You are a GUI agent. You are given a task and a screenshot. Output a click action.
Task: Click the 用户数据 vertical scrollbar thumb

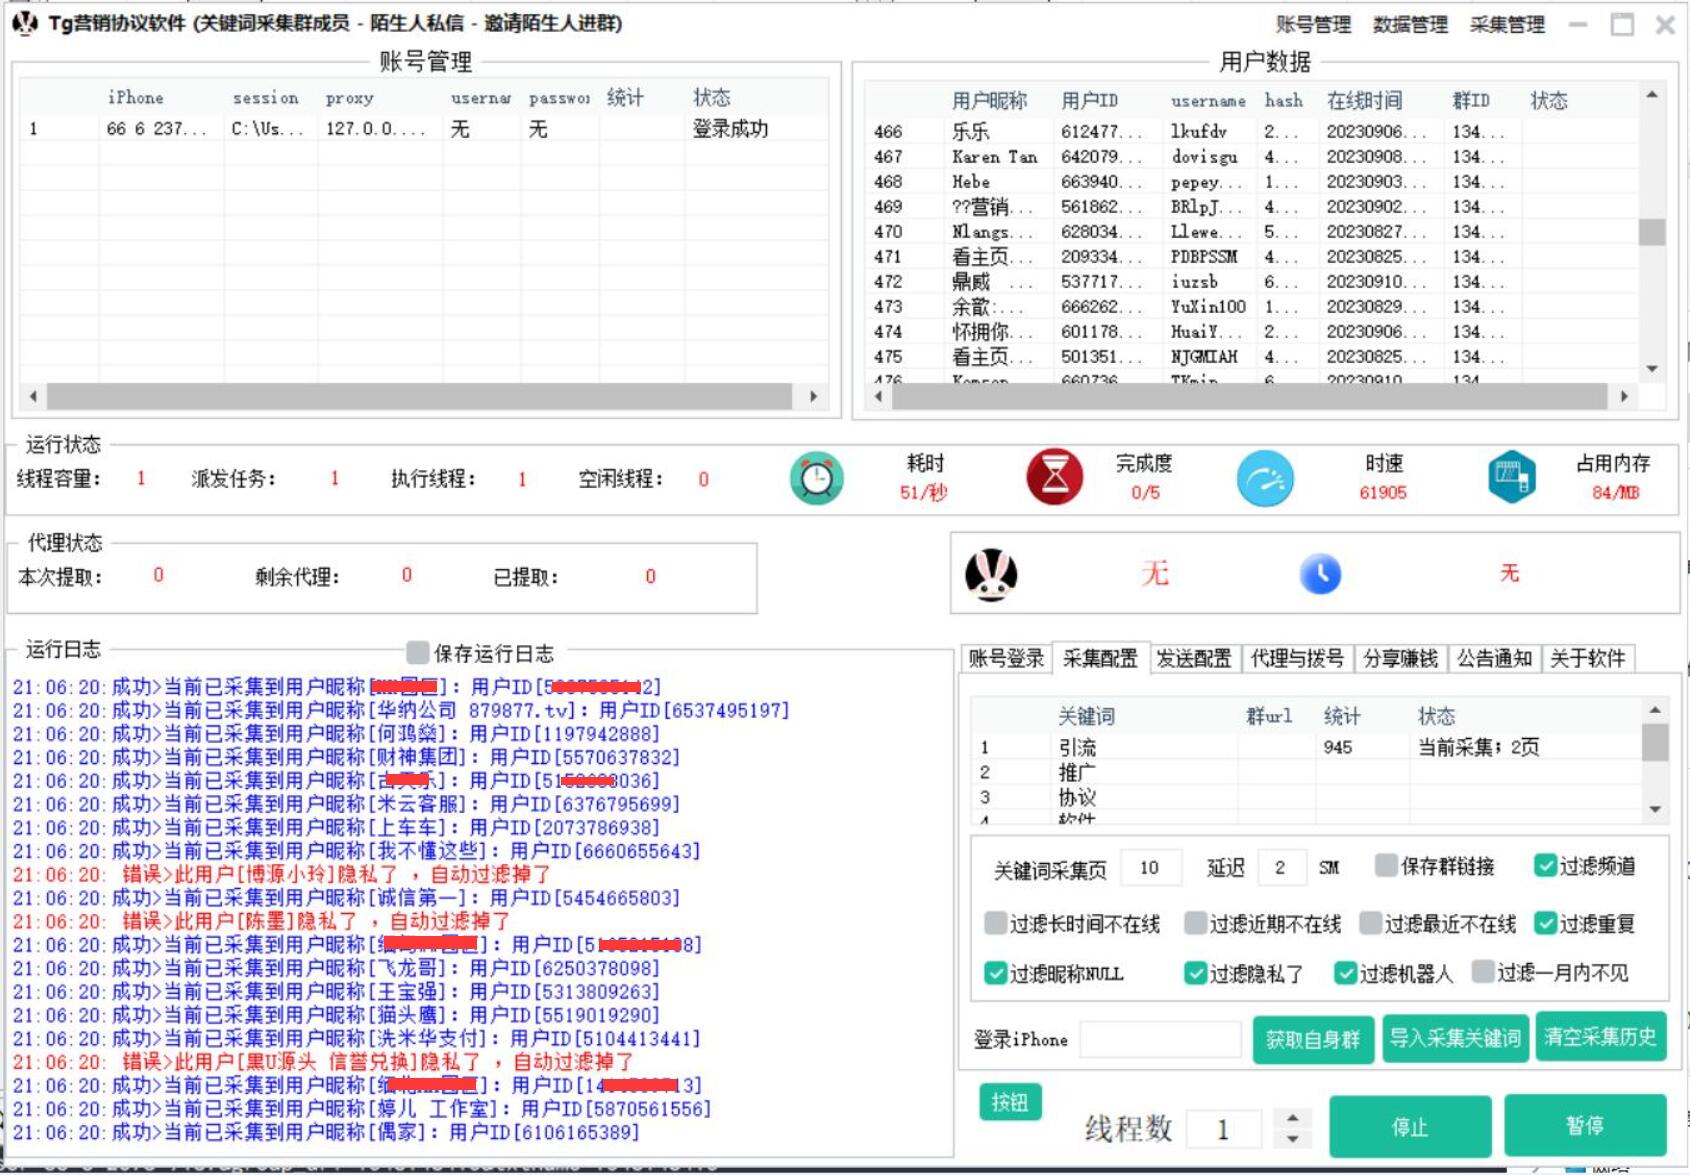[1652, 232]
